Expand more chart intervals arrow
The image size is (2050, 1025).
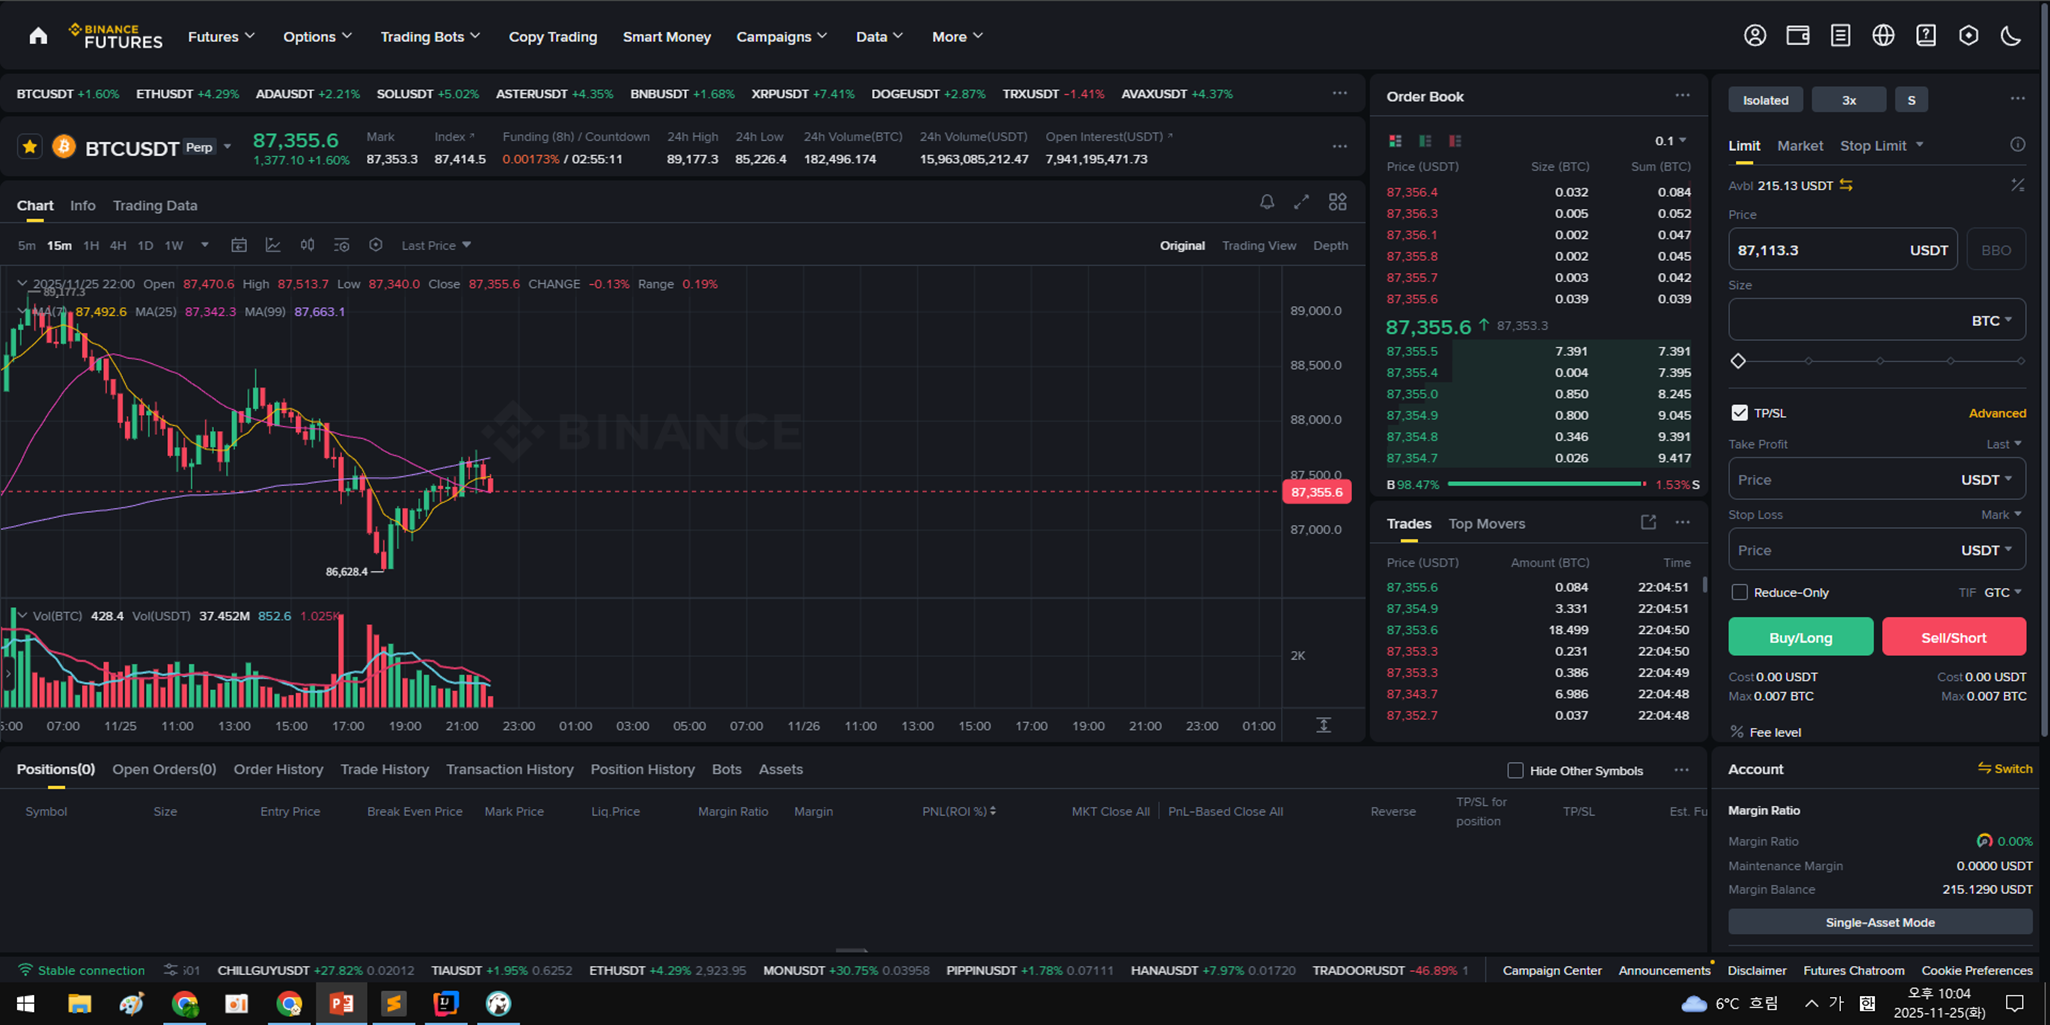click(x=205, y=245)
